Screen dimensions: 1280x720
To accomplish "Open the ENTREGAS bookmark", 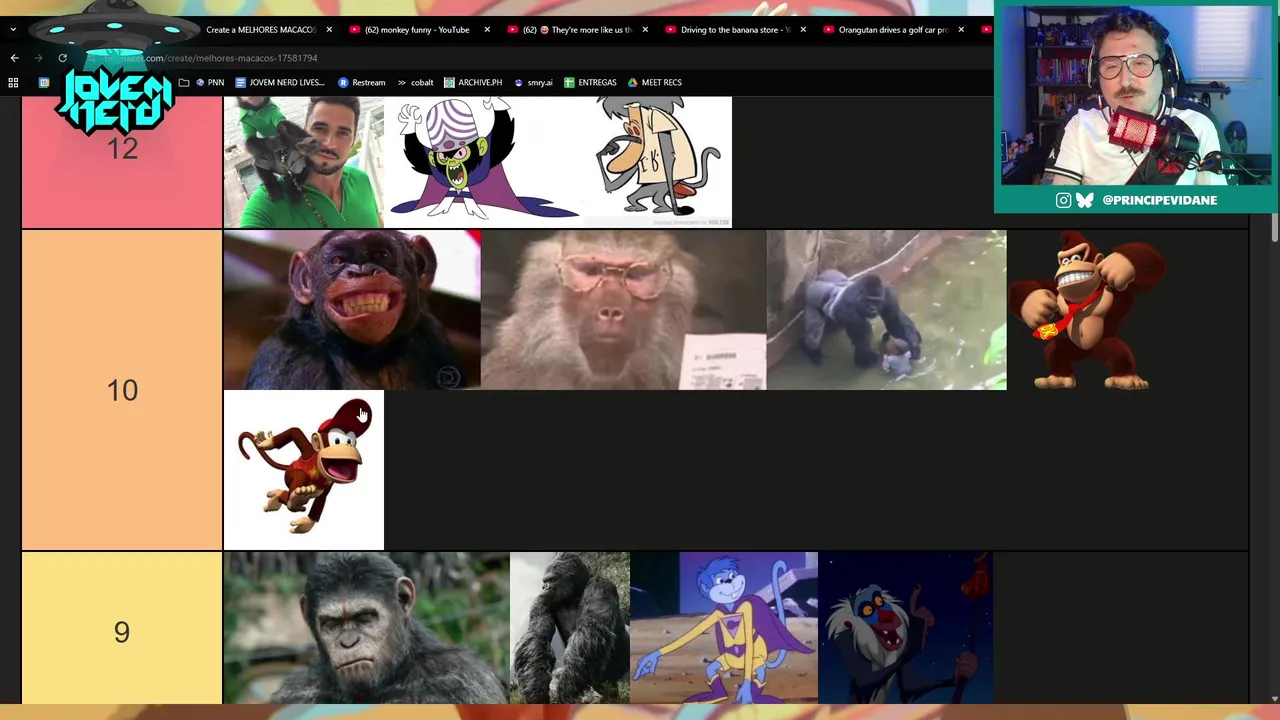I will pyautogui.click(x=590, y=82).
